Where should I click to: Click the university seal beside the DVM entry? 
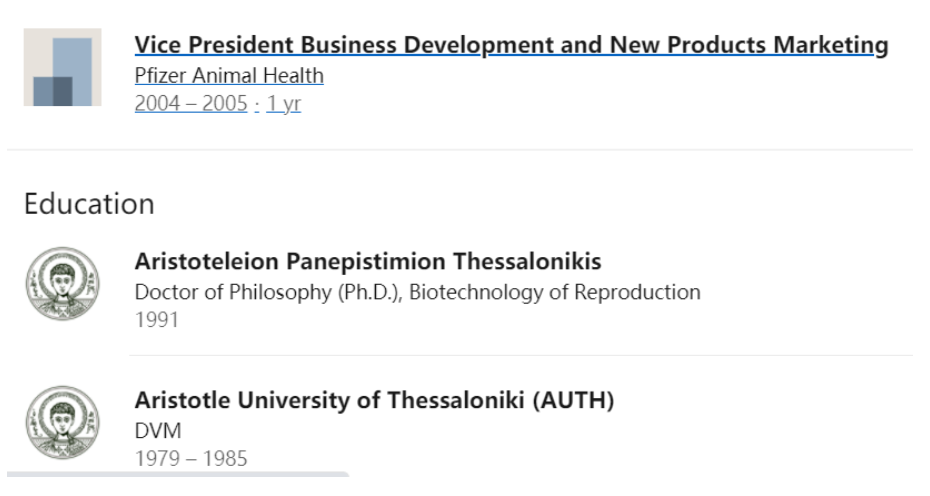tap(62, 422)
